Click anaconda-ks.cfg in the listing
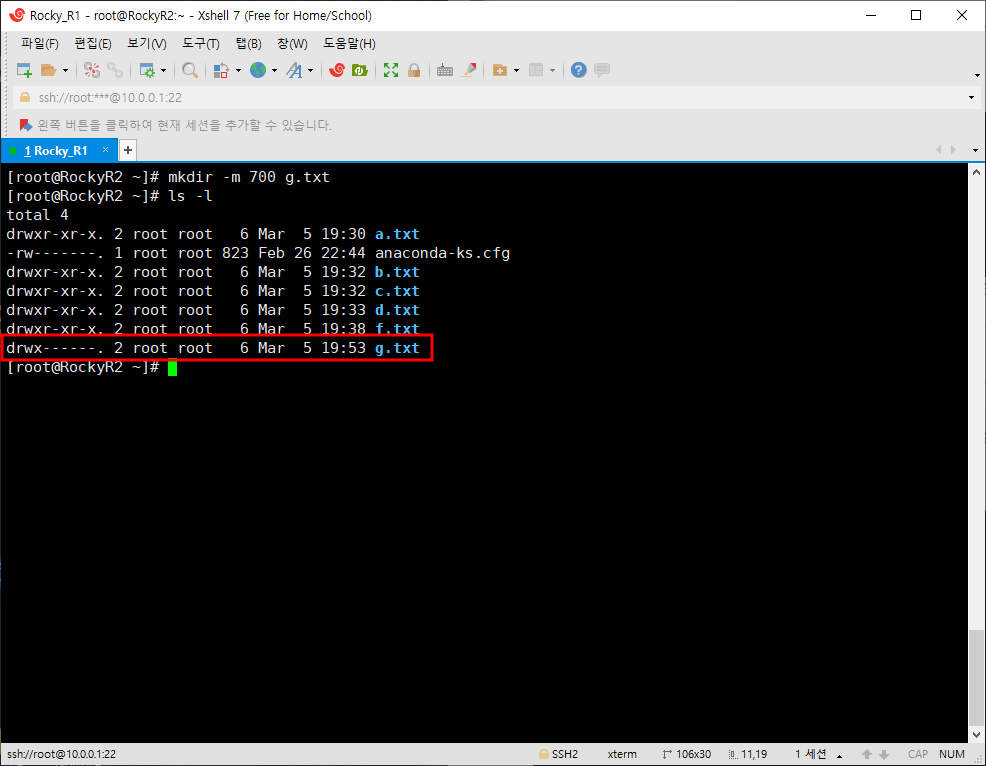This screenshot has height=766, width=986. (443, 253)
